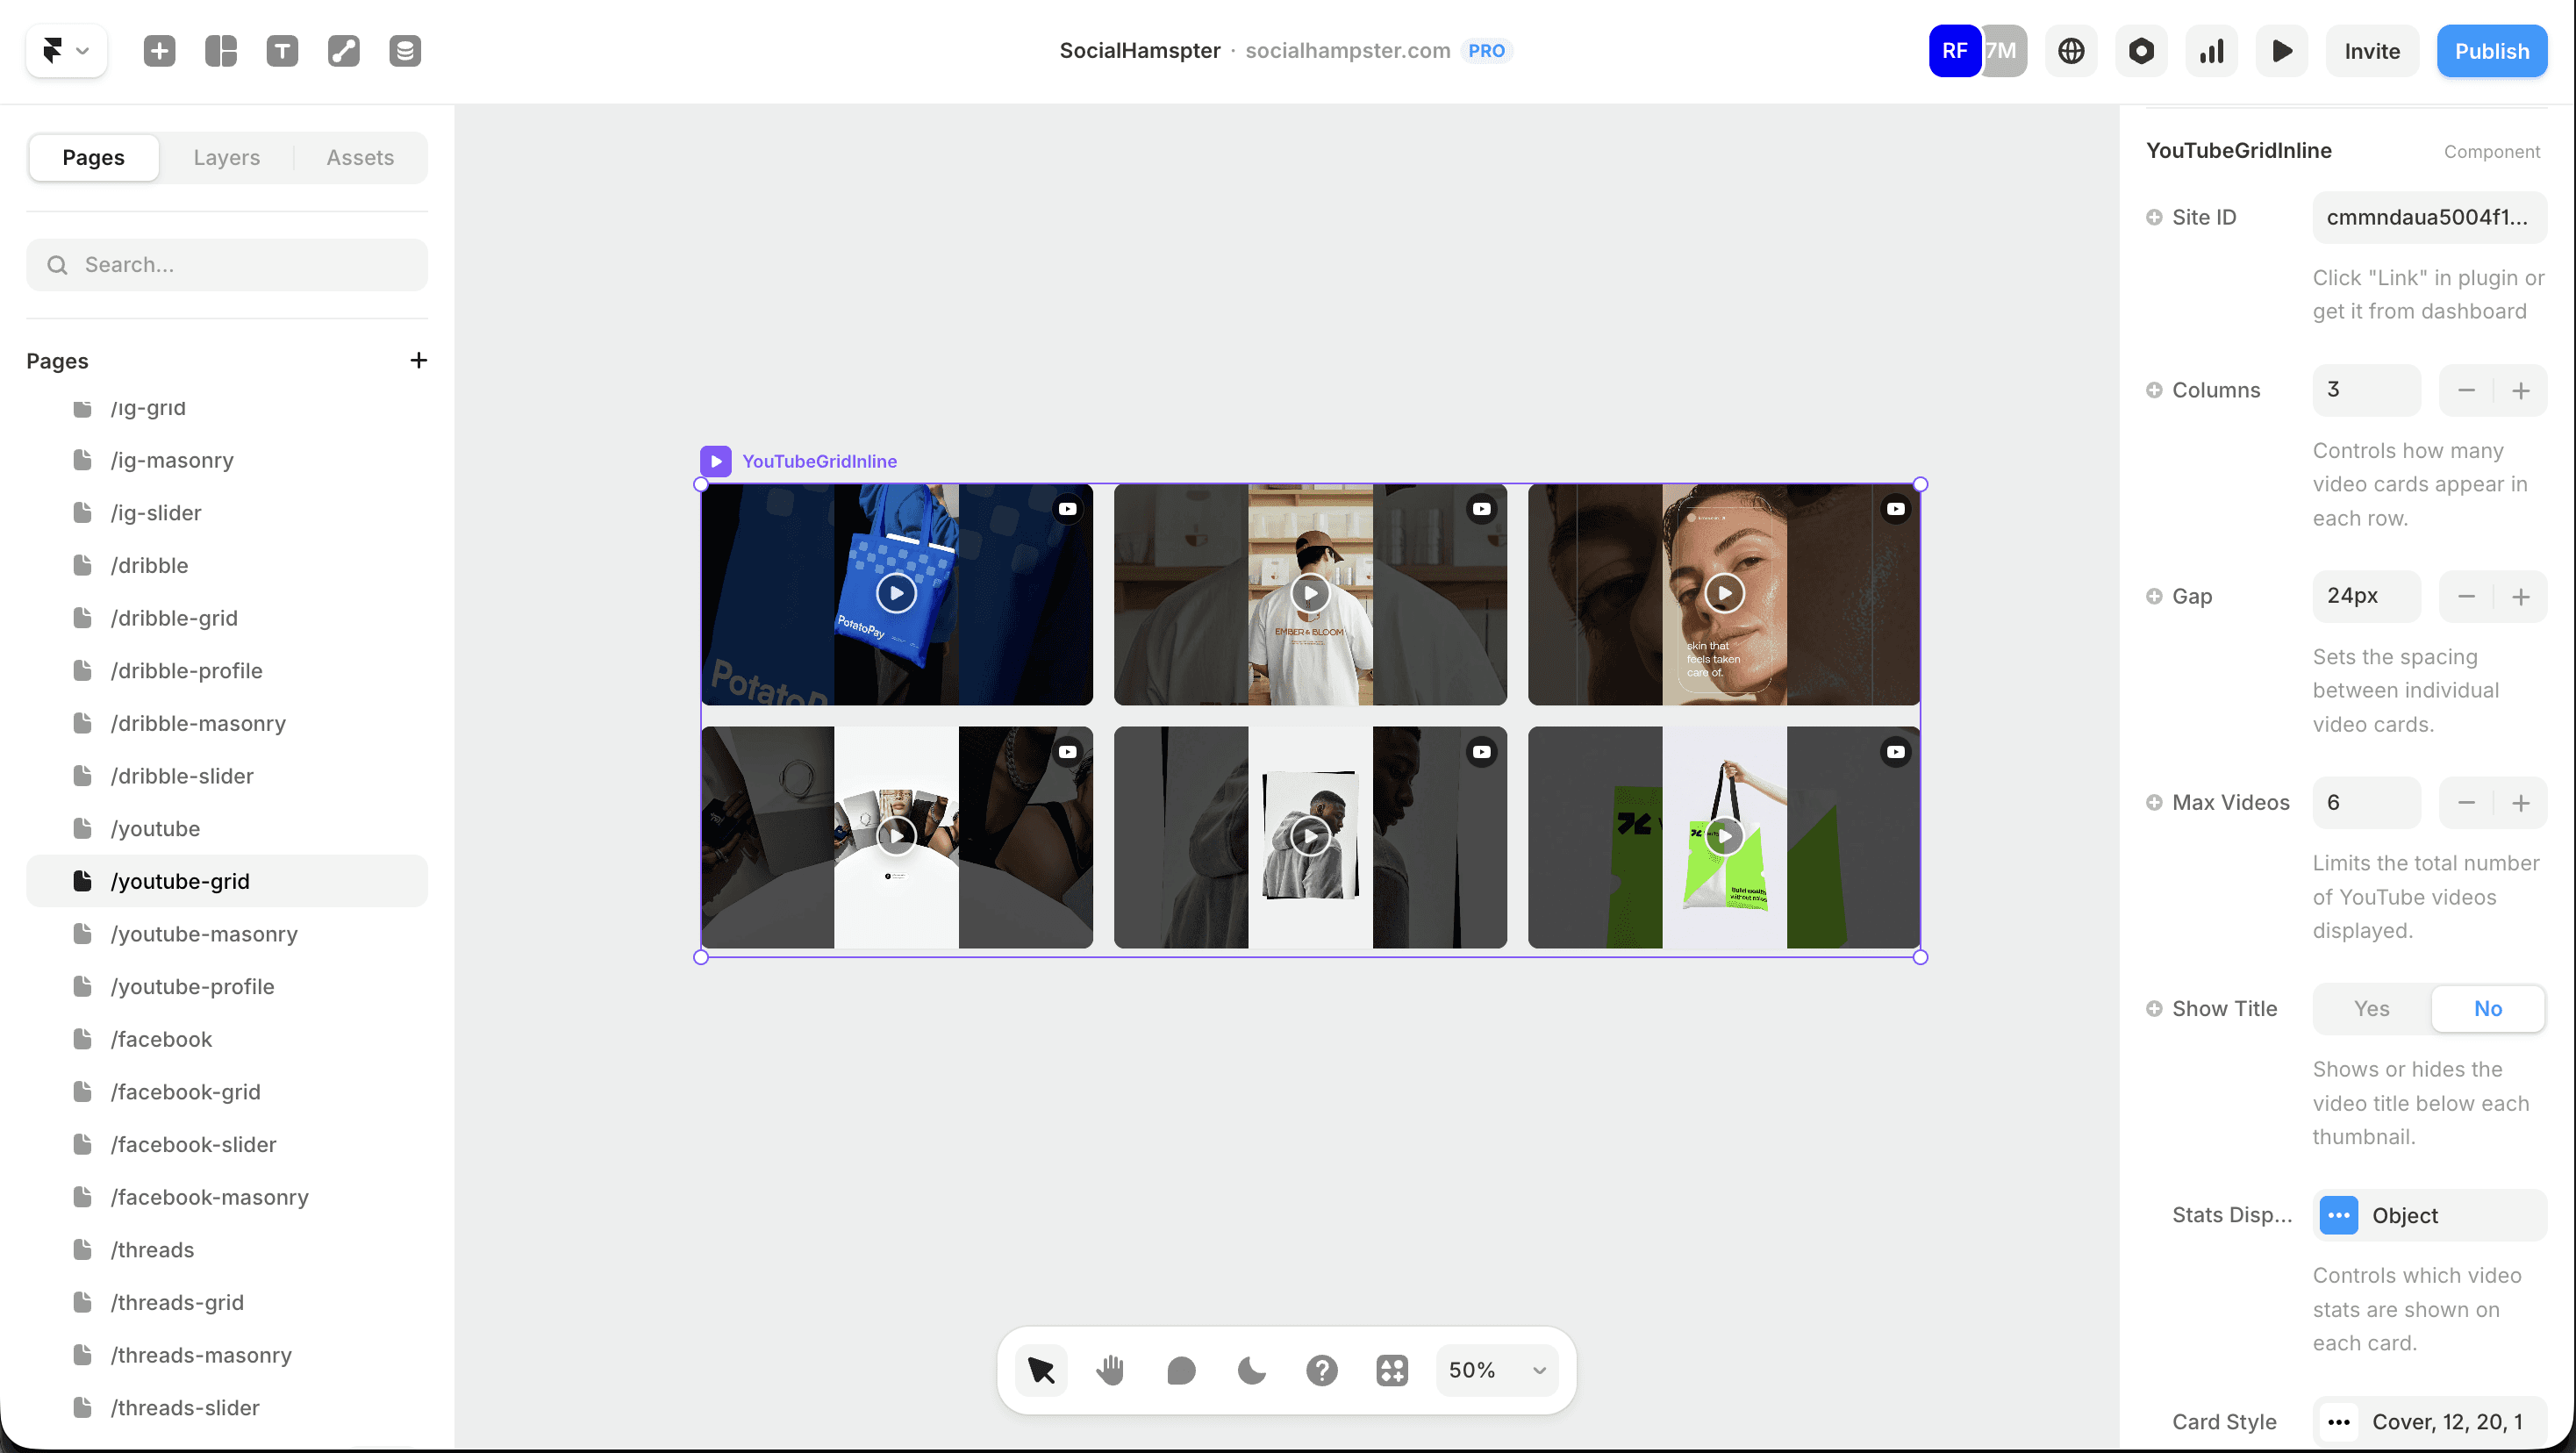Click the Preview play button in the top bar
This screenshot has height=1453, width=2576.
point(2281,51)
